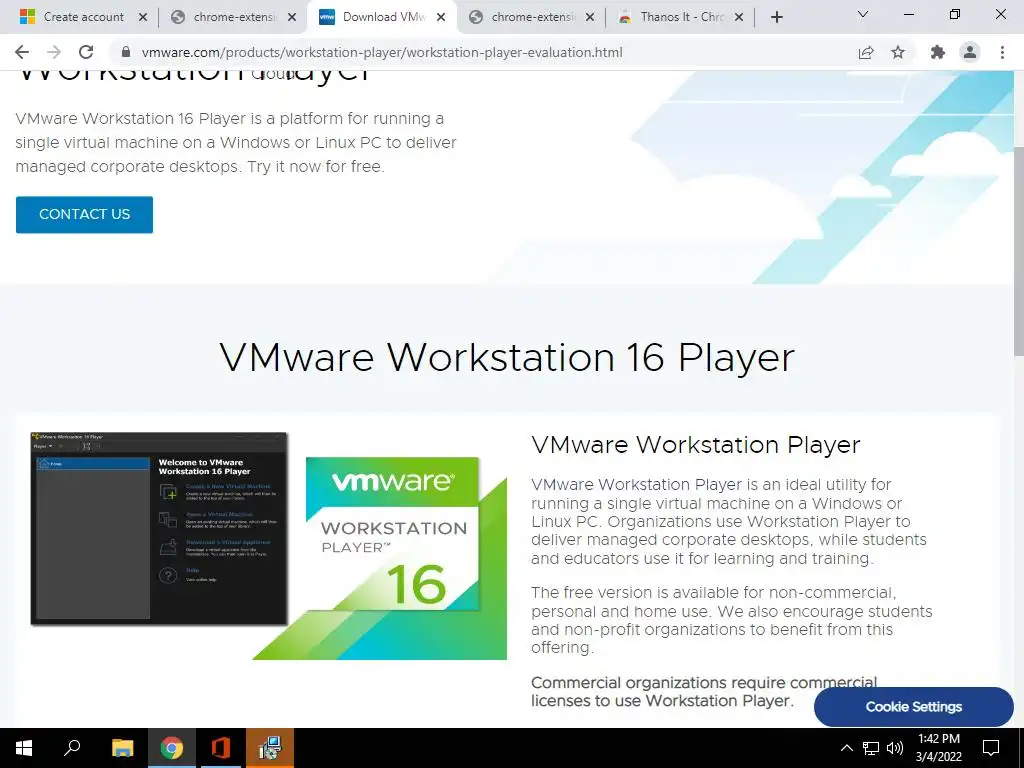The width and height of the screenshot is (1024, 768).
Task: View site info via padlock icon
Action: tap(125, 52)
